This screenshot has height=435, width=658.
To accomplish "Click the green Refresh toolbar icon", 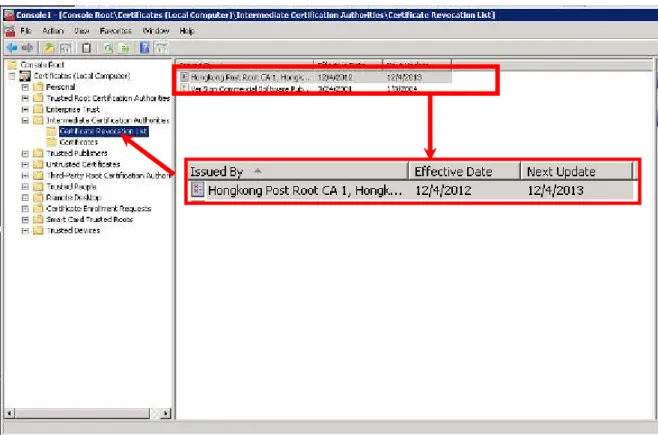I will [x=109, y=48].
